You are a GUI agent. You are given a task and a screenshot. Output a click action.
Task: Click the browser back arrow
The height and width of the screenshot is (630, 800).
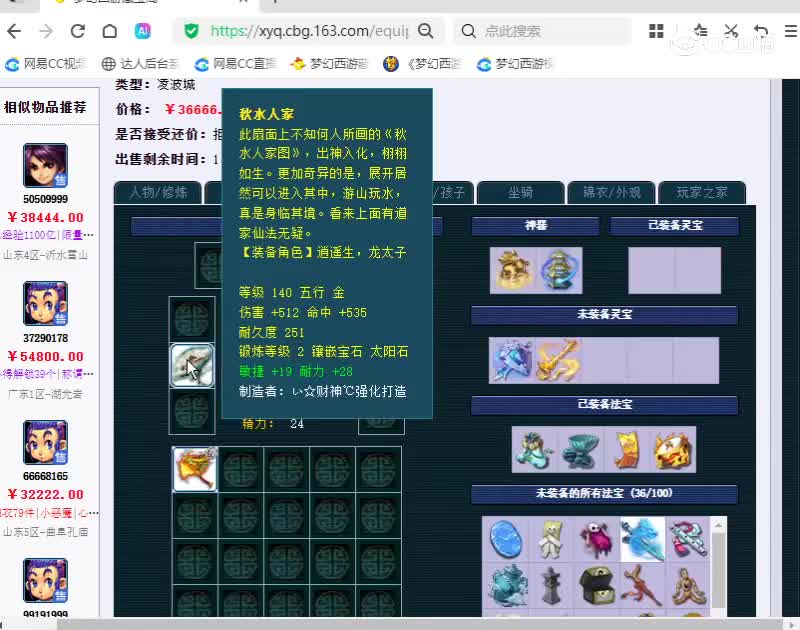tap(14, 31)
